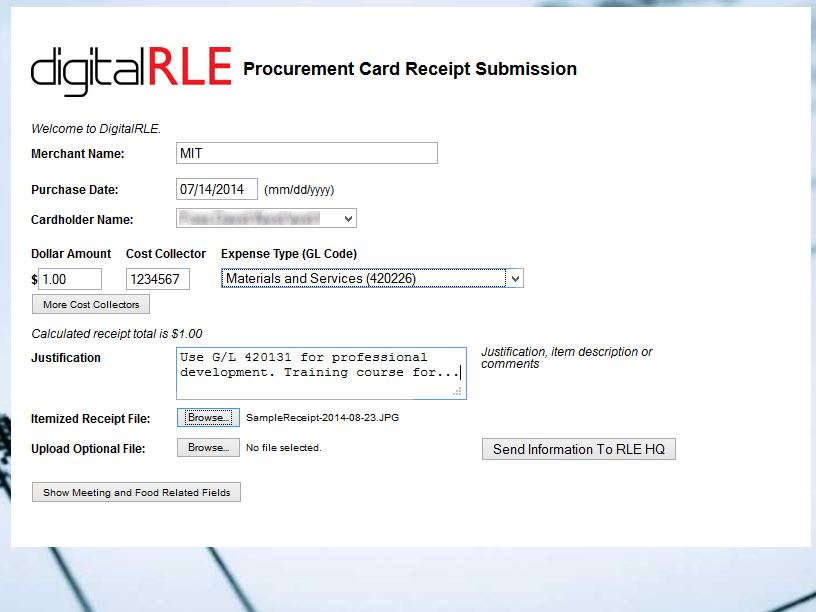Viewport: 816px width, 612px height.
Task: Browse for an Upload Optional File
Action: pyautogui.click(x=208, y=448)
